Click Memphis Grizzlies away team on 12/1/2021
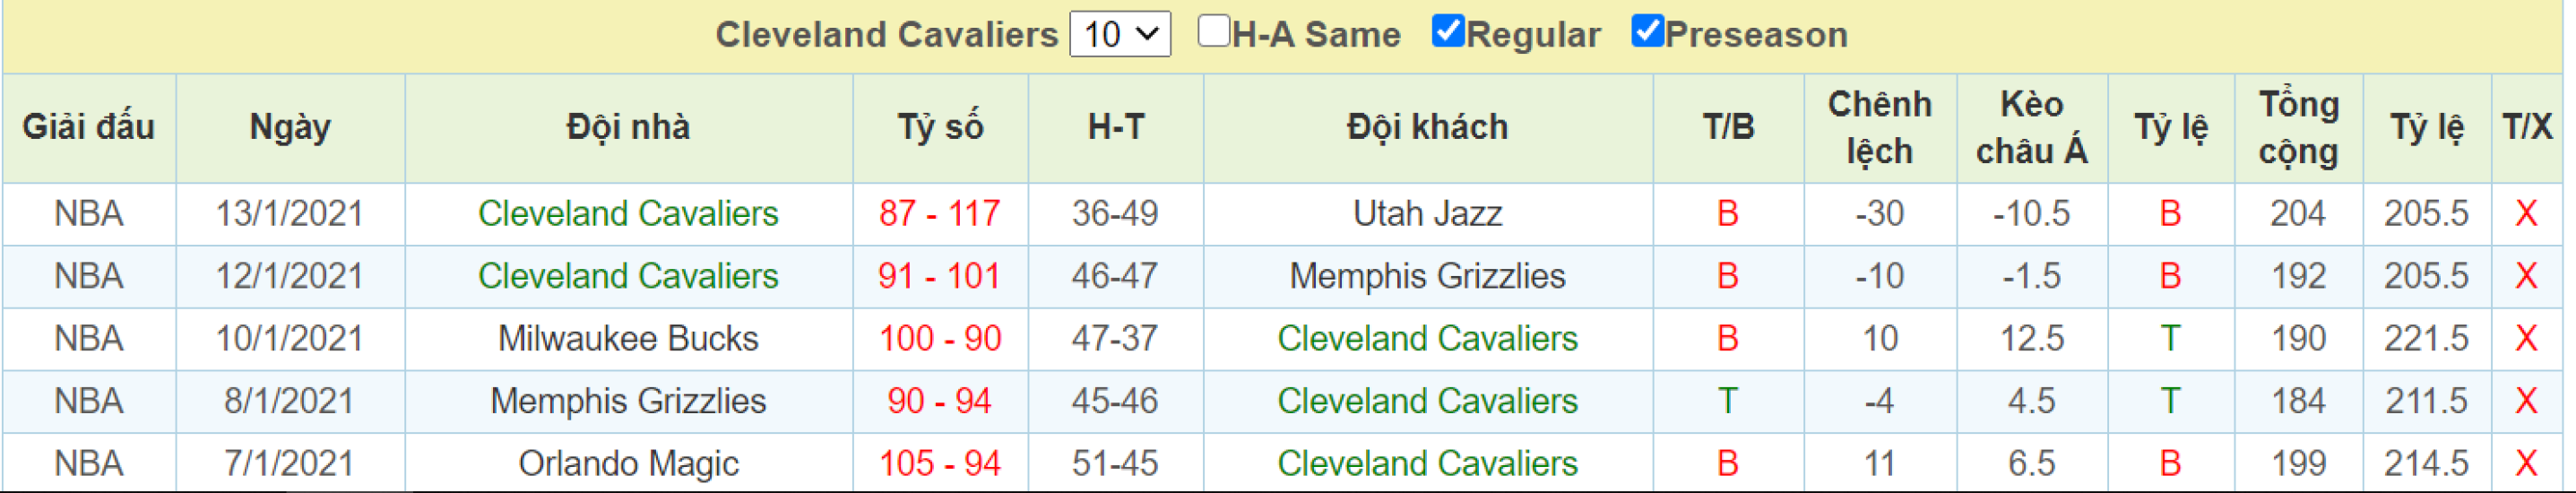Viewport: 2576px width, 493px height. coord(1427,276)
